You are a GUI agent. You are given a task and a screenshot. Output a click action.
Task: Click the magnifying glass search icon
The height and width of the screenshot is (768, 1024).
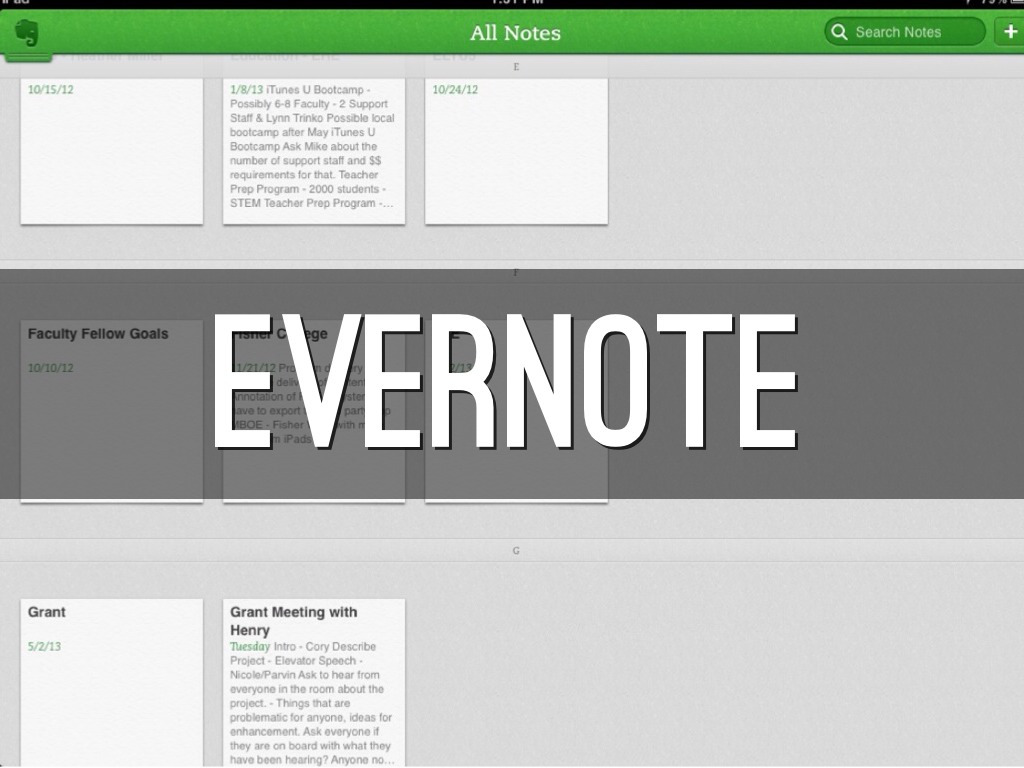pos(840,32)
